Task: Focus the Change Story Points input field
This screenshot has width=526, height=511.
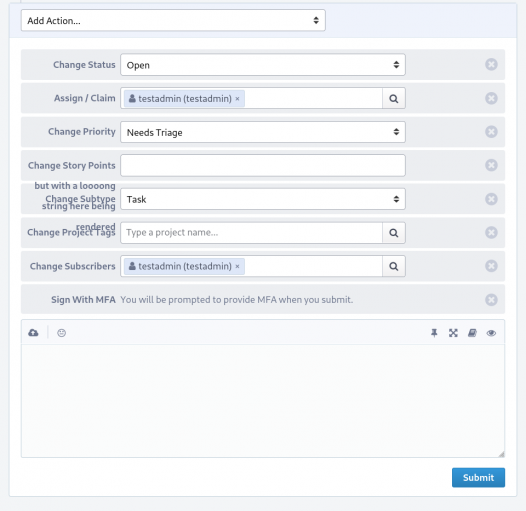Action: tap(263, 165)
